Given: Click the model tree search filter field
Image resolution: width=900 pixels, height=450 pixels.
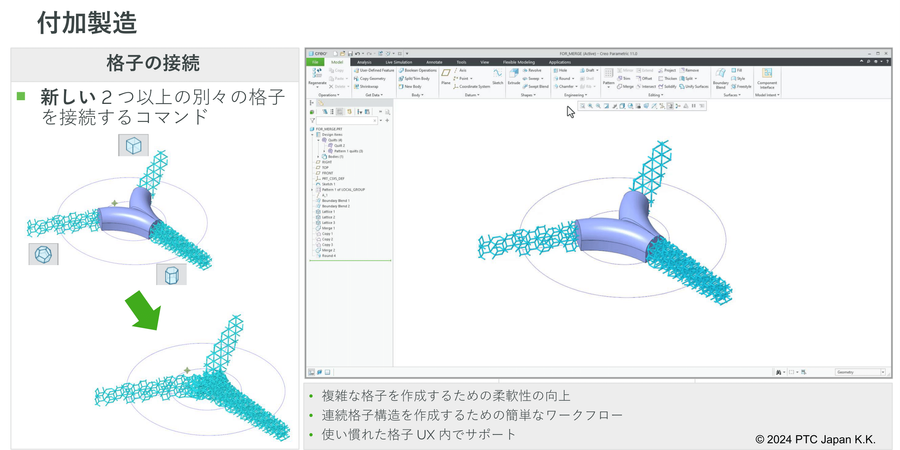Looking at the screenshot, I should click(345, 120).
